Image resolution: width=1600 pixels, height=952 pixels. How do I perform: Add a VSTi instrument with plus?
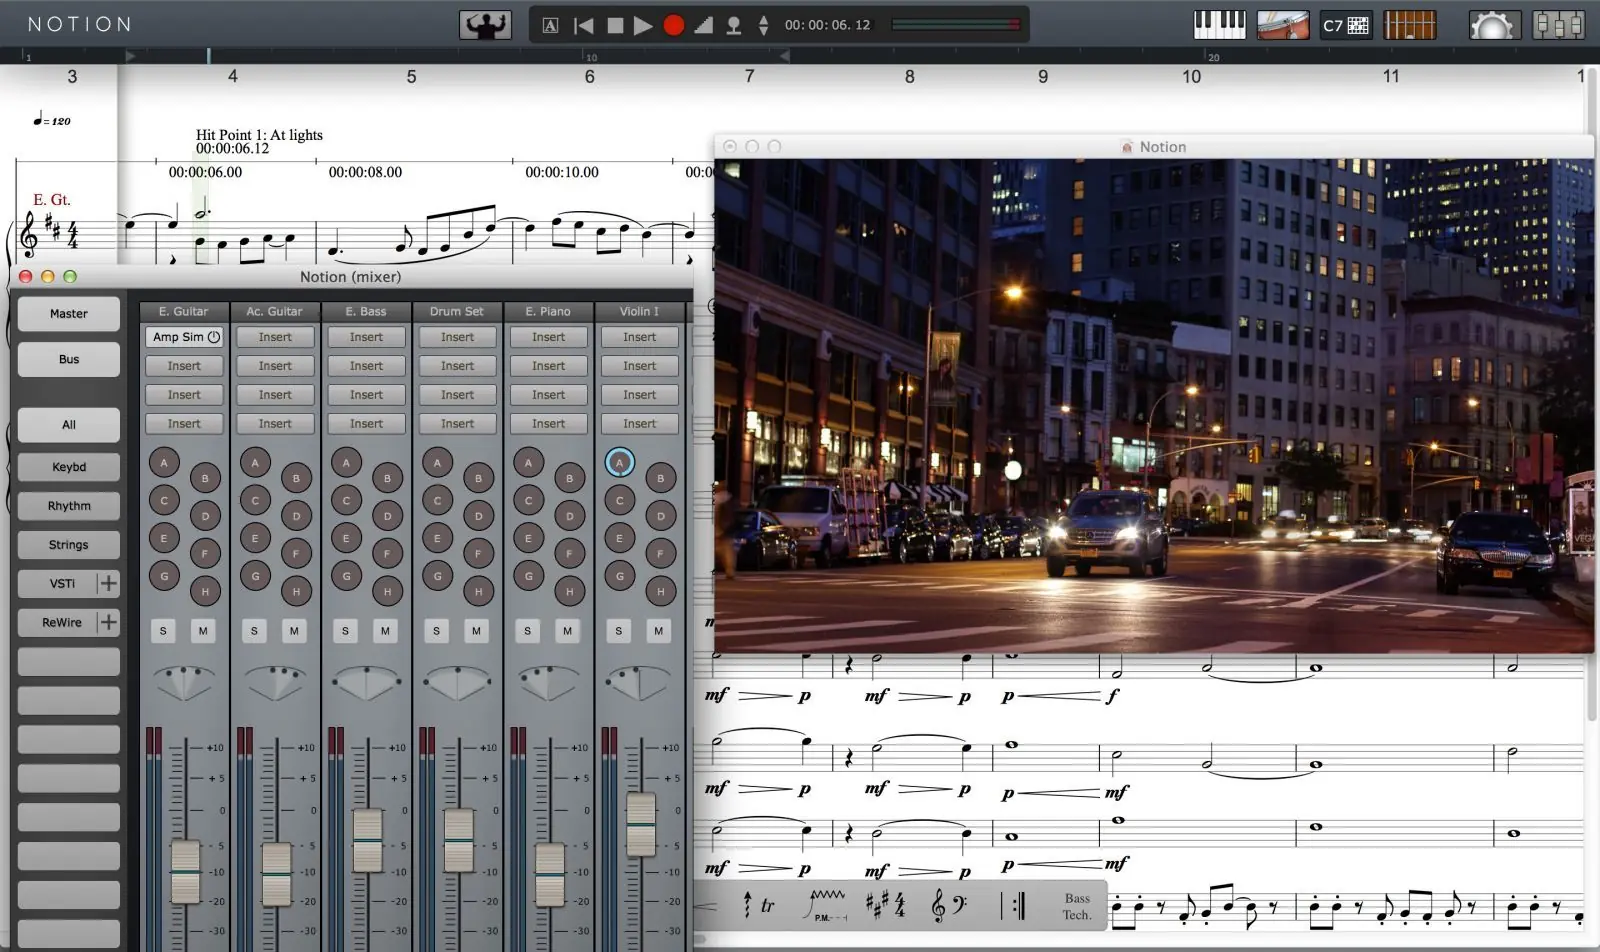(108, 583)
